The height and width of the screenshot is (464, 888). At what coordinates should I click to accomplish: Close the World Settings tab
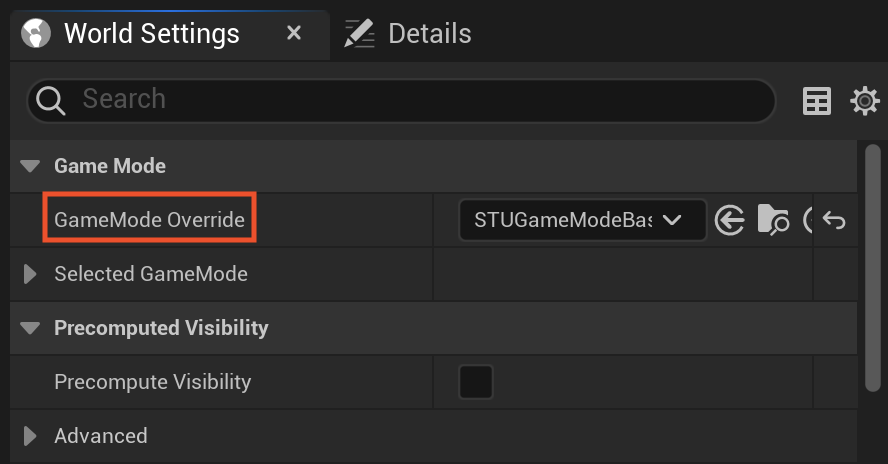point(294,33)
